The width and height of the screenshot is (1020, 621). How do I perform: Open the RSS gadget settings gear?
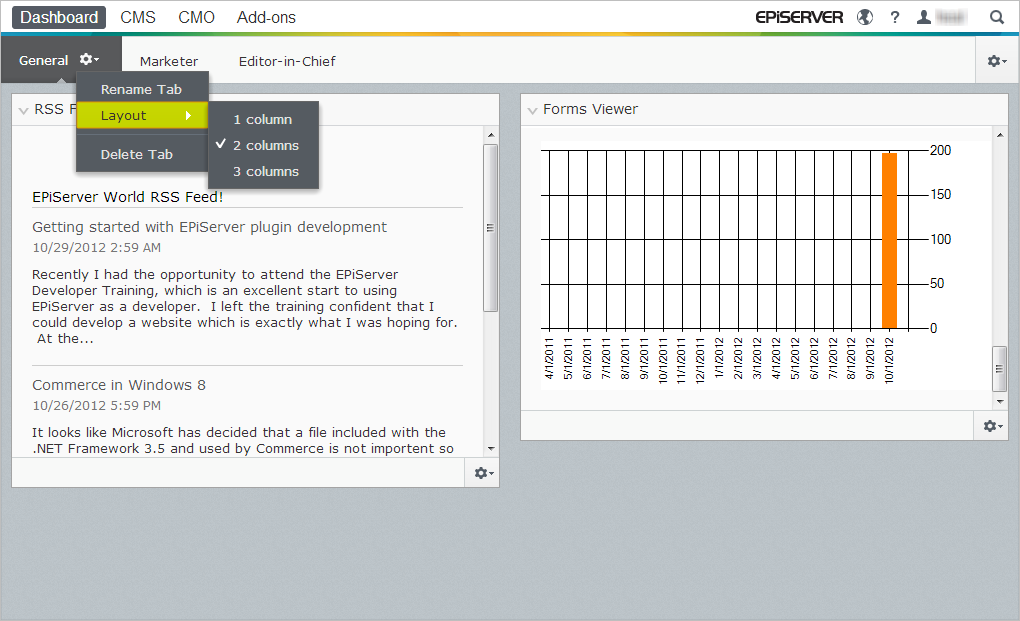coord(483,473)
